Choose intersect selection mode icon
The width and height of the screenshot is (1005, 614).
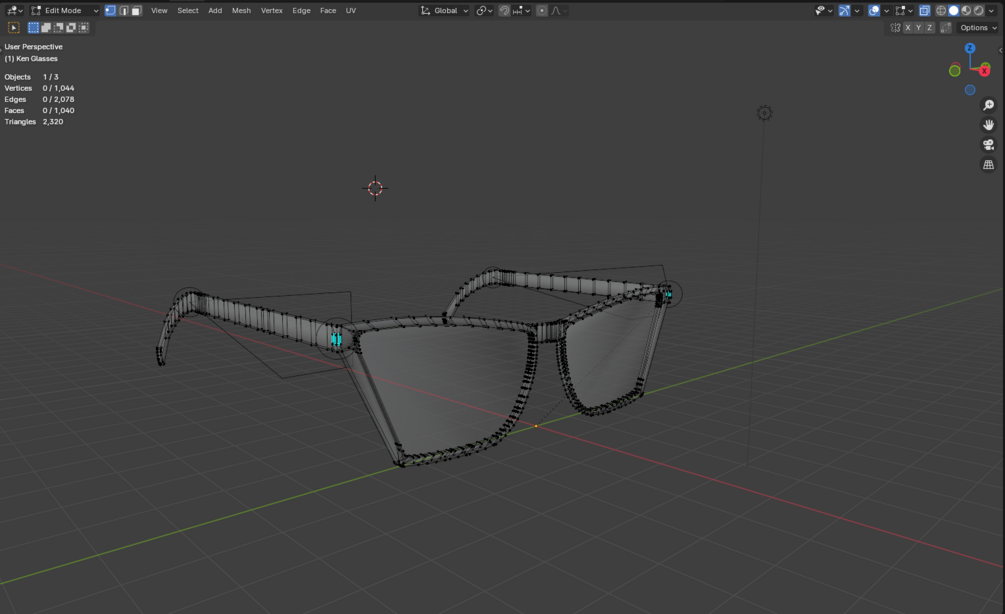tap(83, 28)
